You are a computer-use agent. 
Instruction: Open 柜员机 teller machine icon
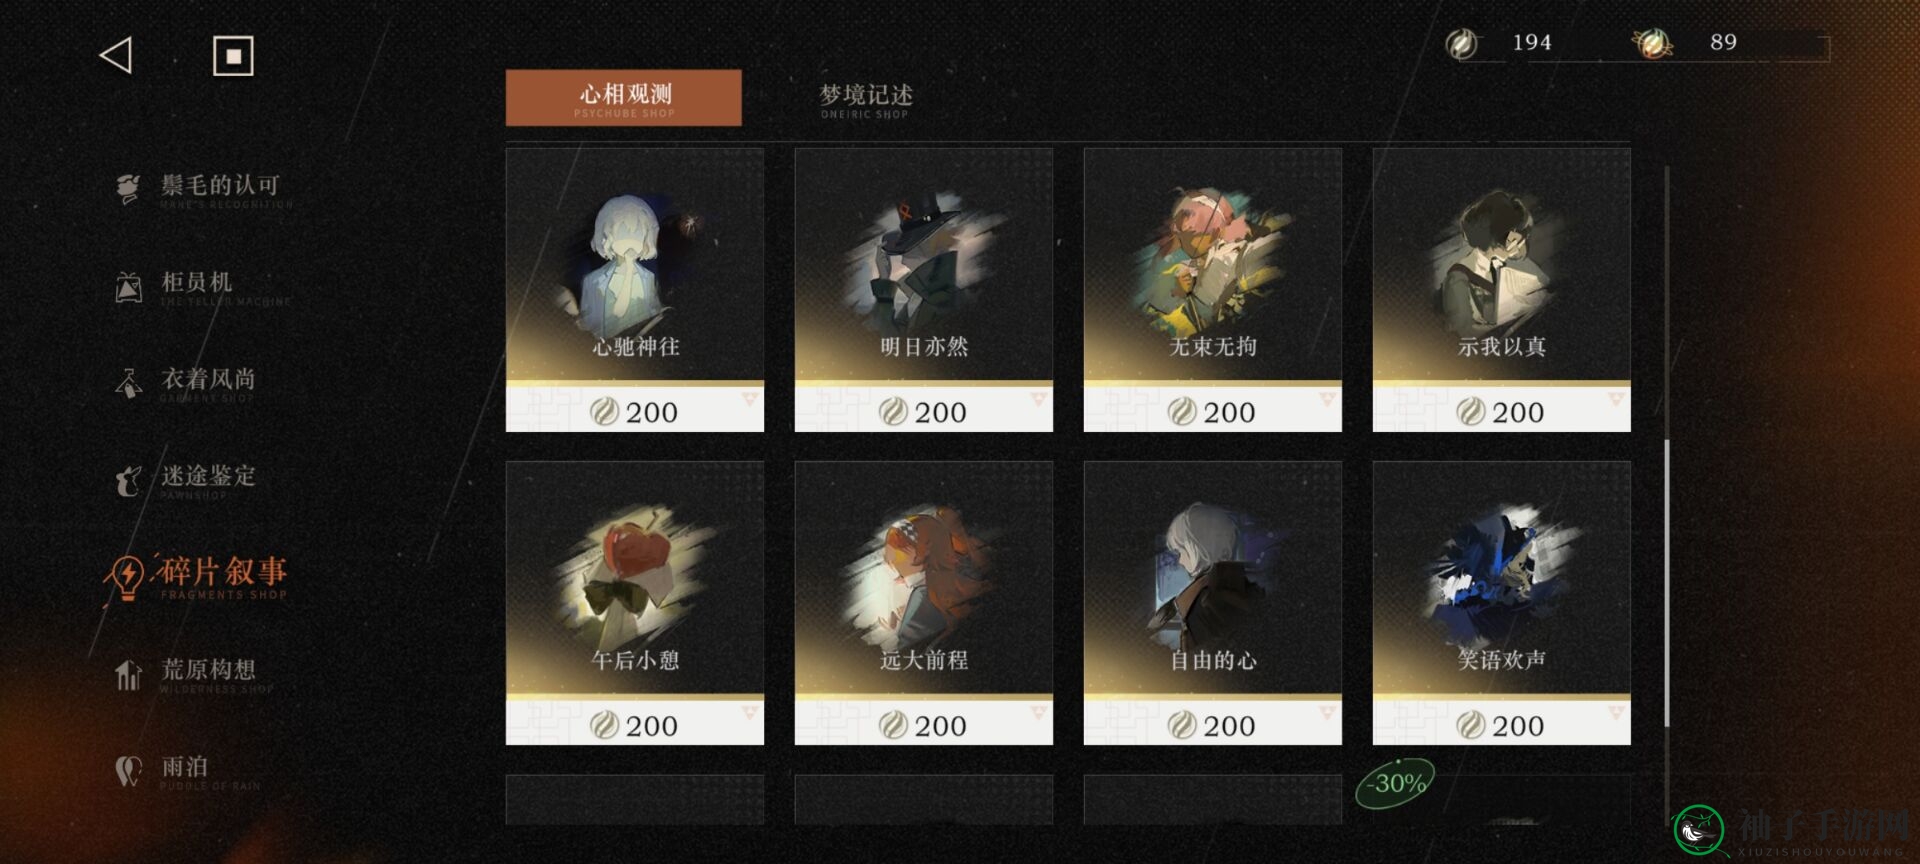pyautogui.click(x=128, y=286)
